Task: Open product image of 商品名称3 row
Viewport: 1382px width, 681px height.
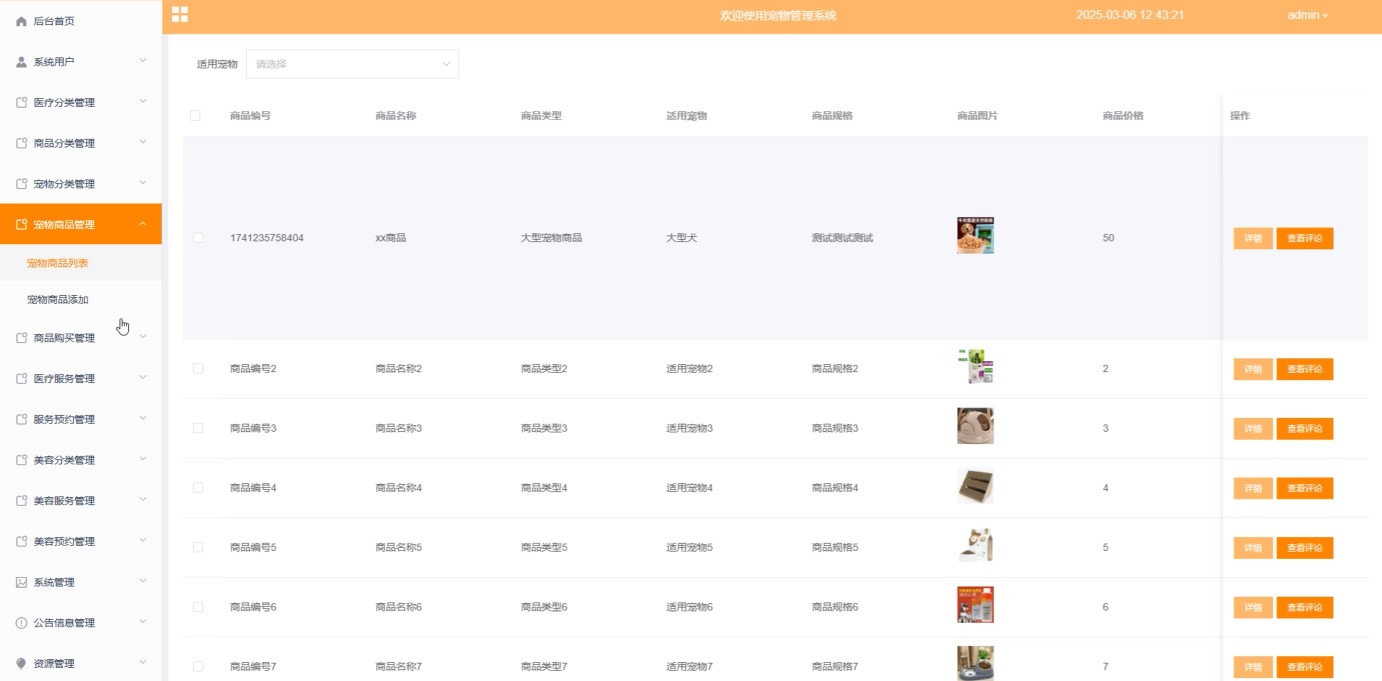Action: [x=975, y=426]
